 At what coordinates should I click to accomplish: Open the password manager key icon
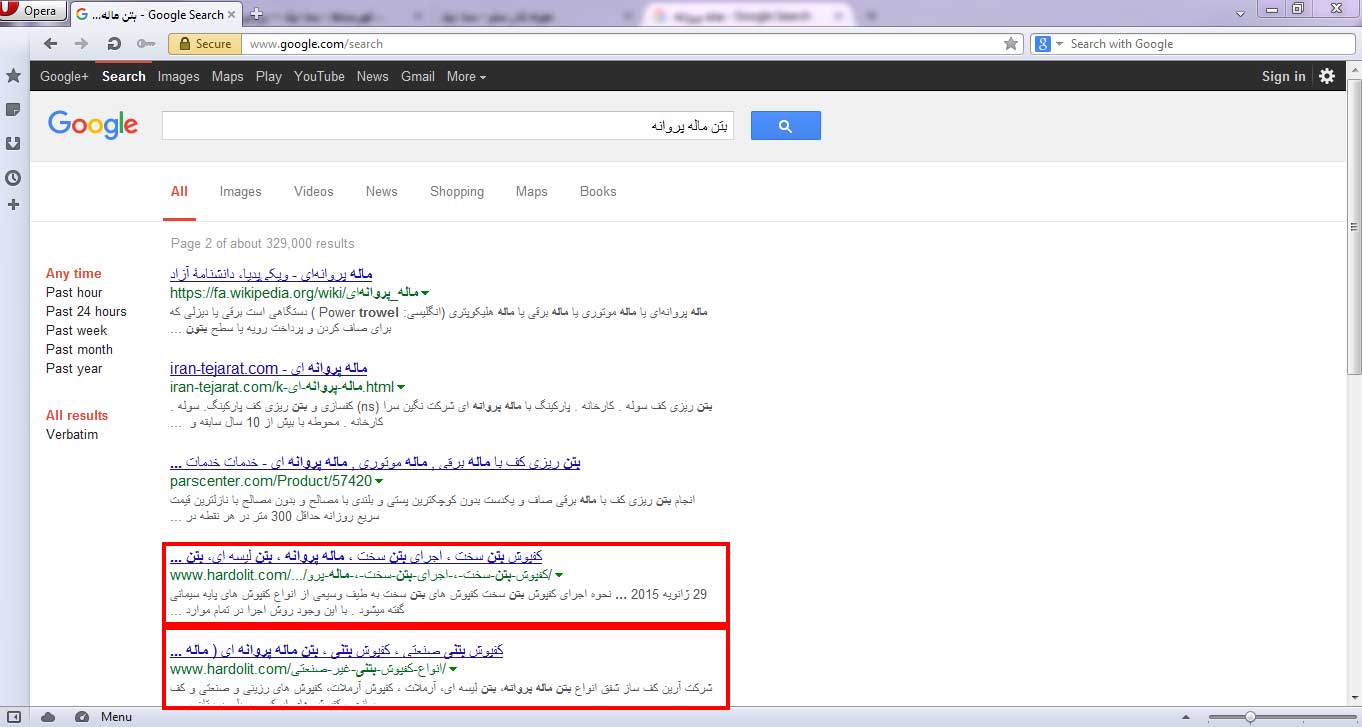click(x=146, y=44)
